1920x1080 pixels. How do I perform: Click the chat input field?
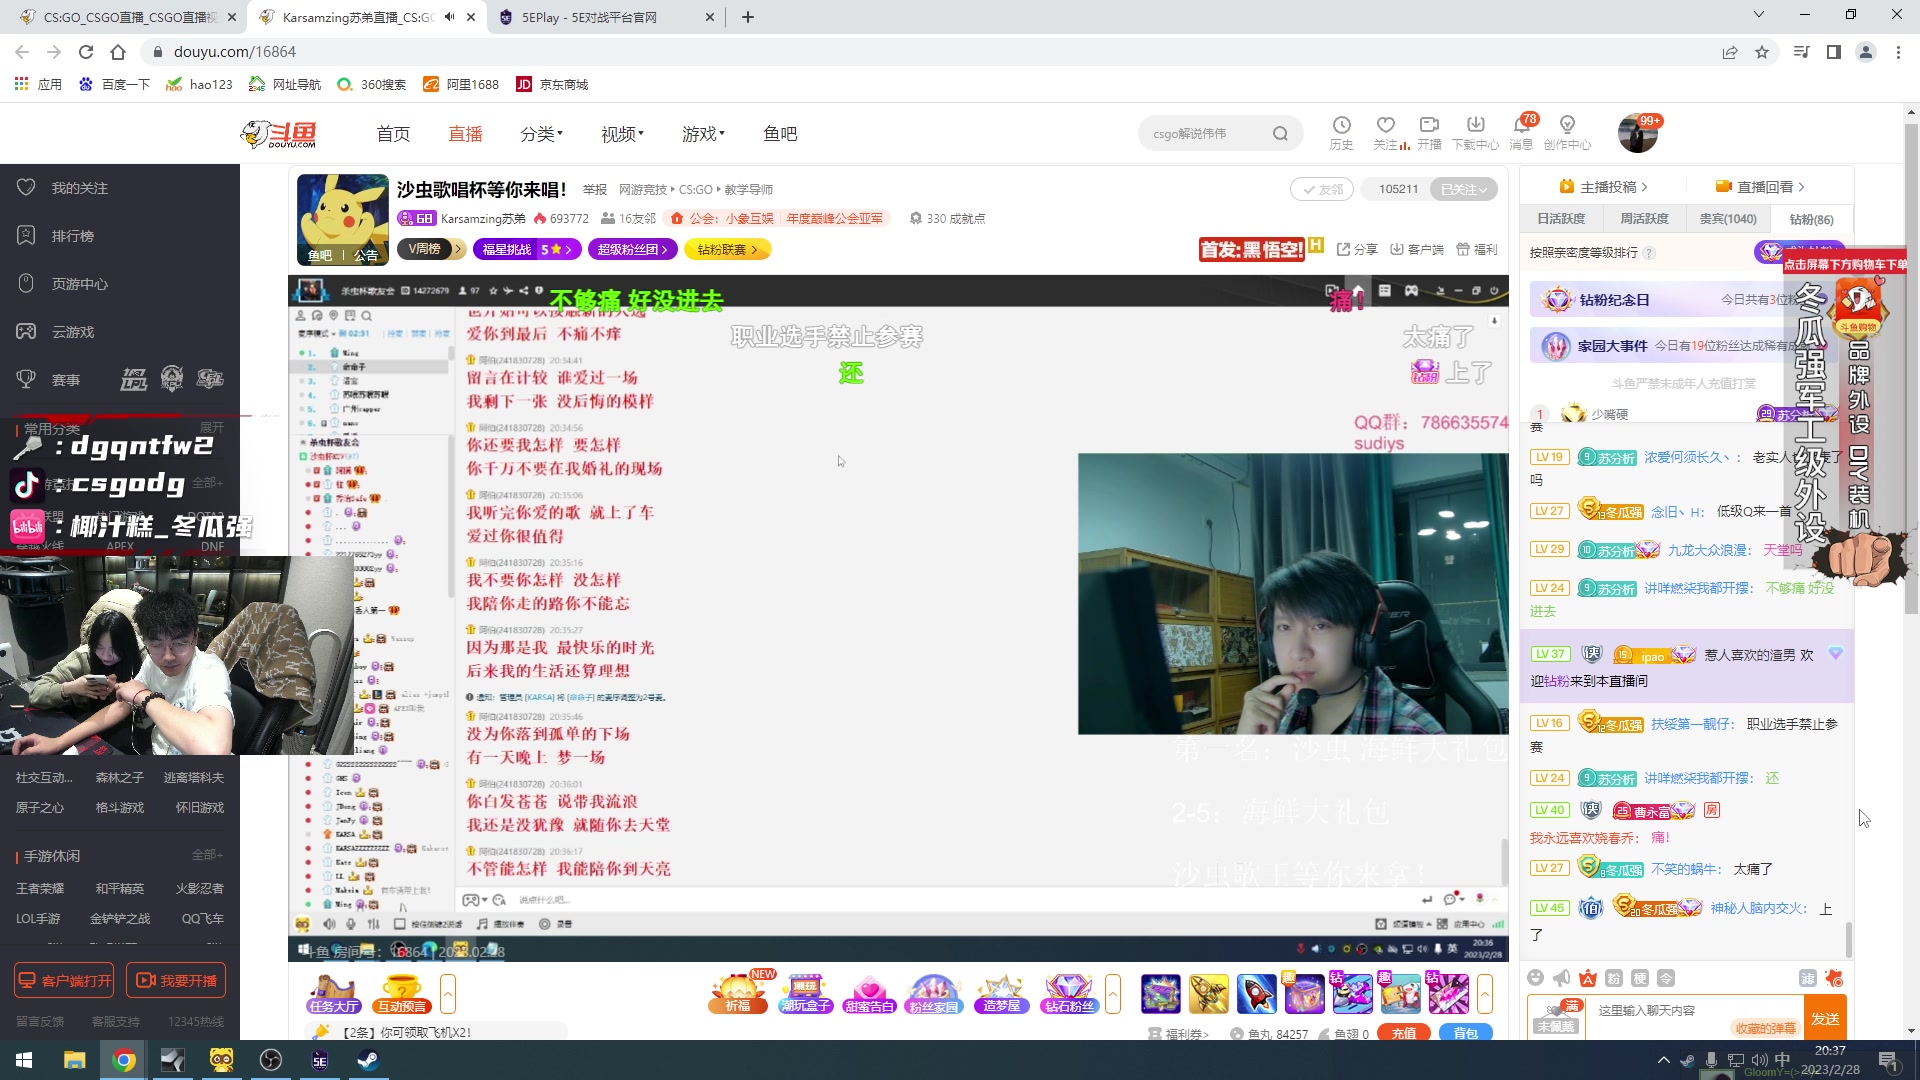[x=1693, y=1011]
